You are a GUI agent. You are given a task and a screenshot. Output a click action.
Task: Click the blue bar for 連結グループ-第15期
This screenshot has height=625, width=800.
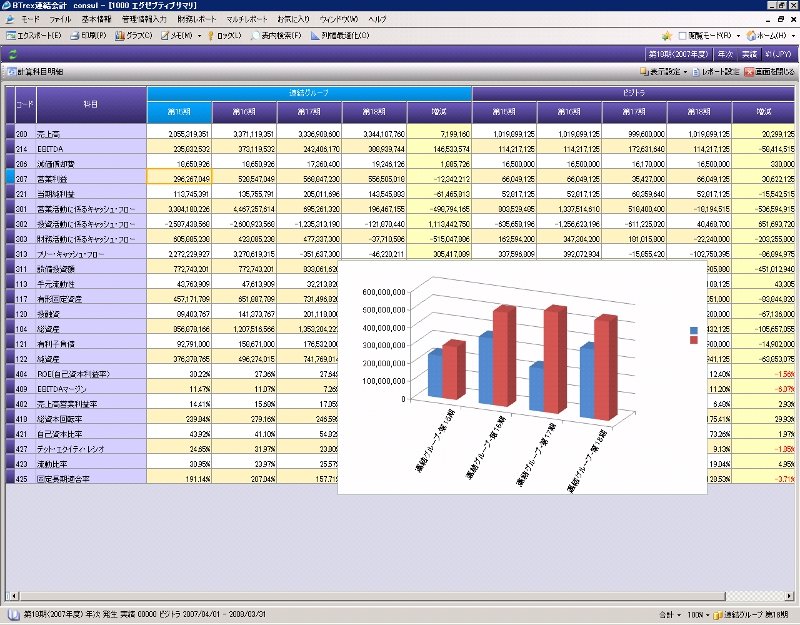435,374
